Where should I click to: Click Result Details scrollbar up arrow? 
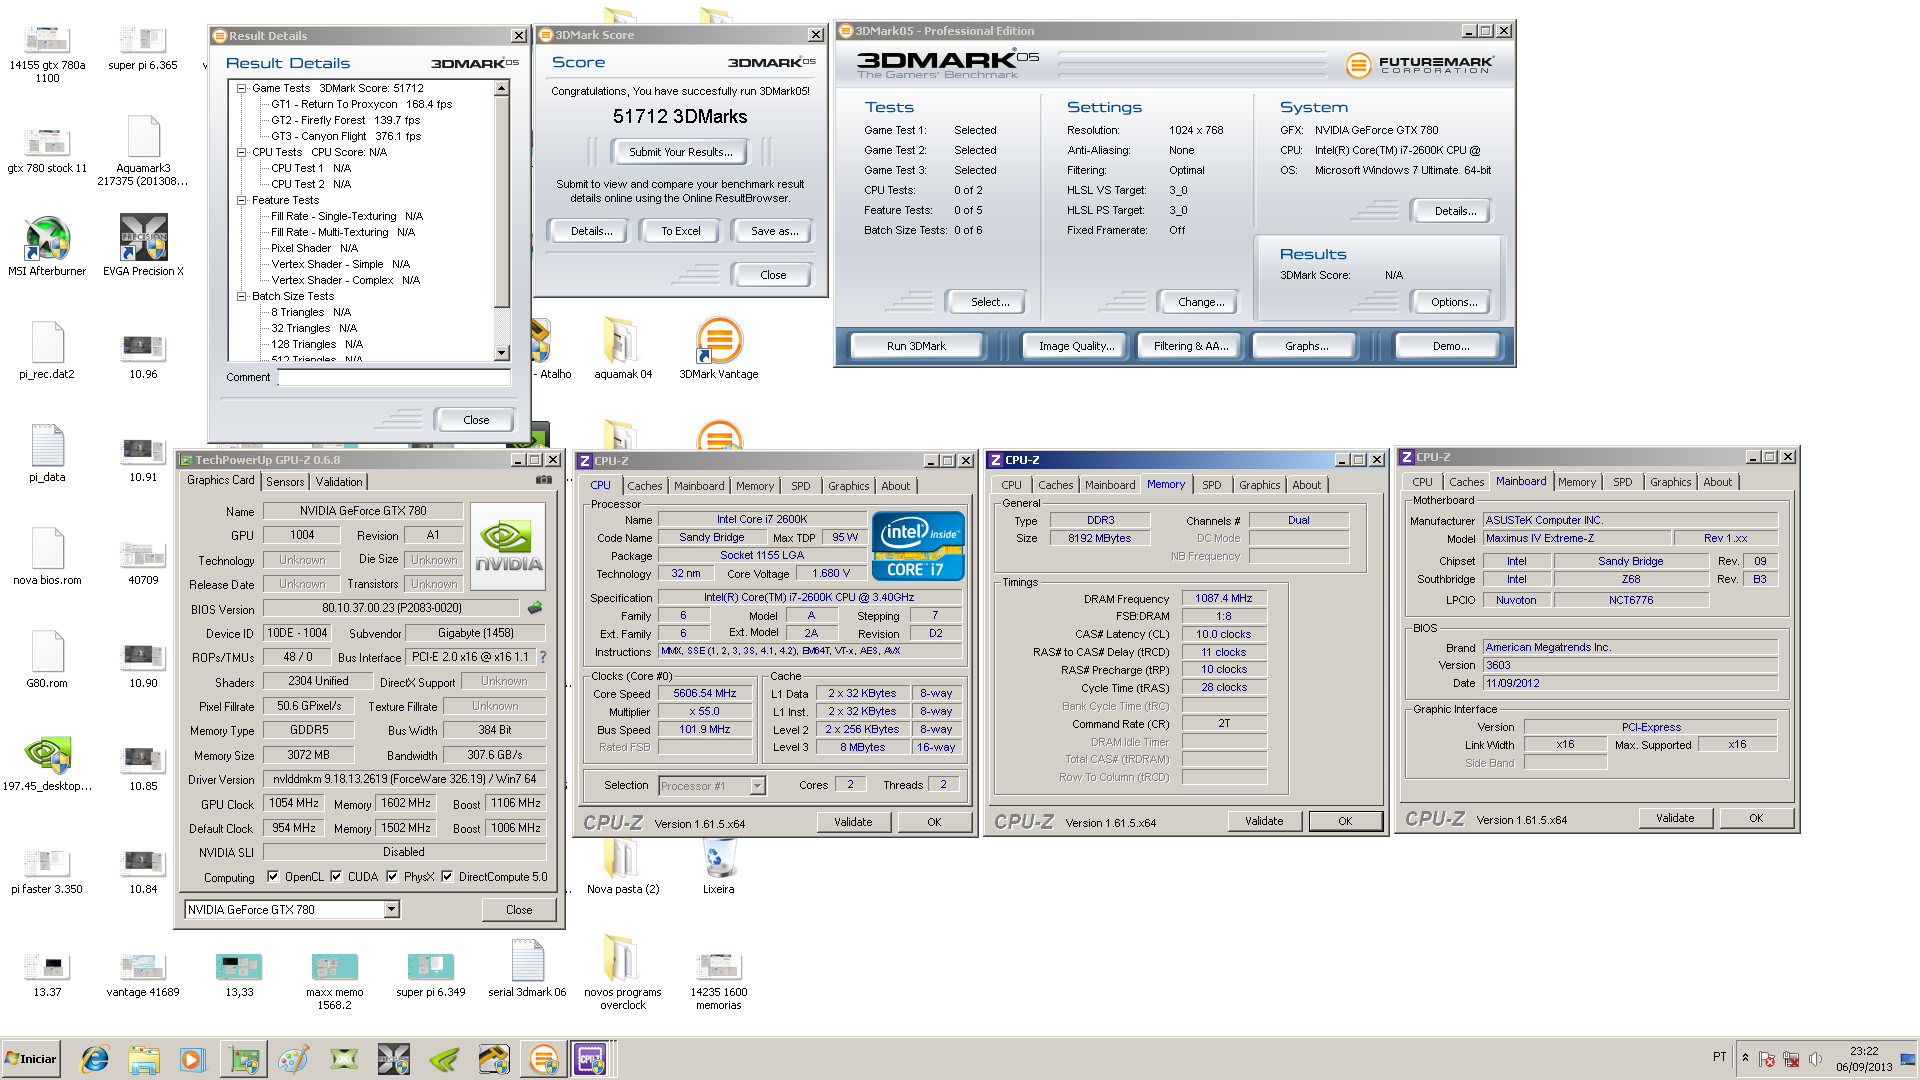(502, 88)
